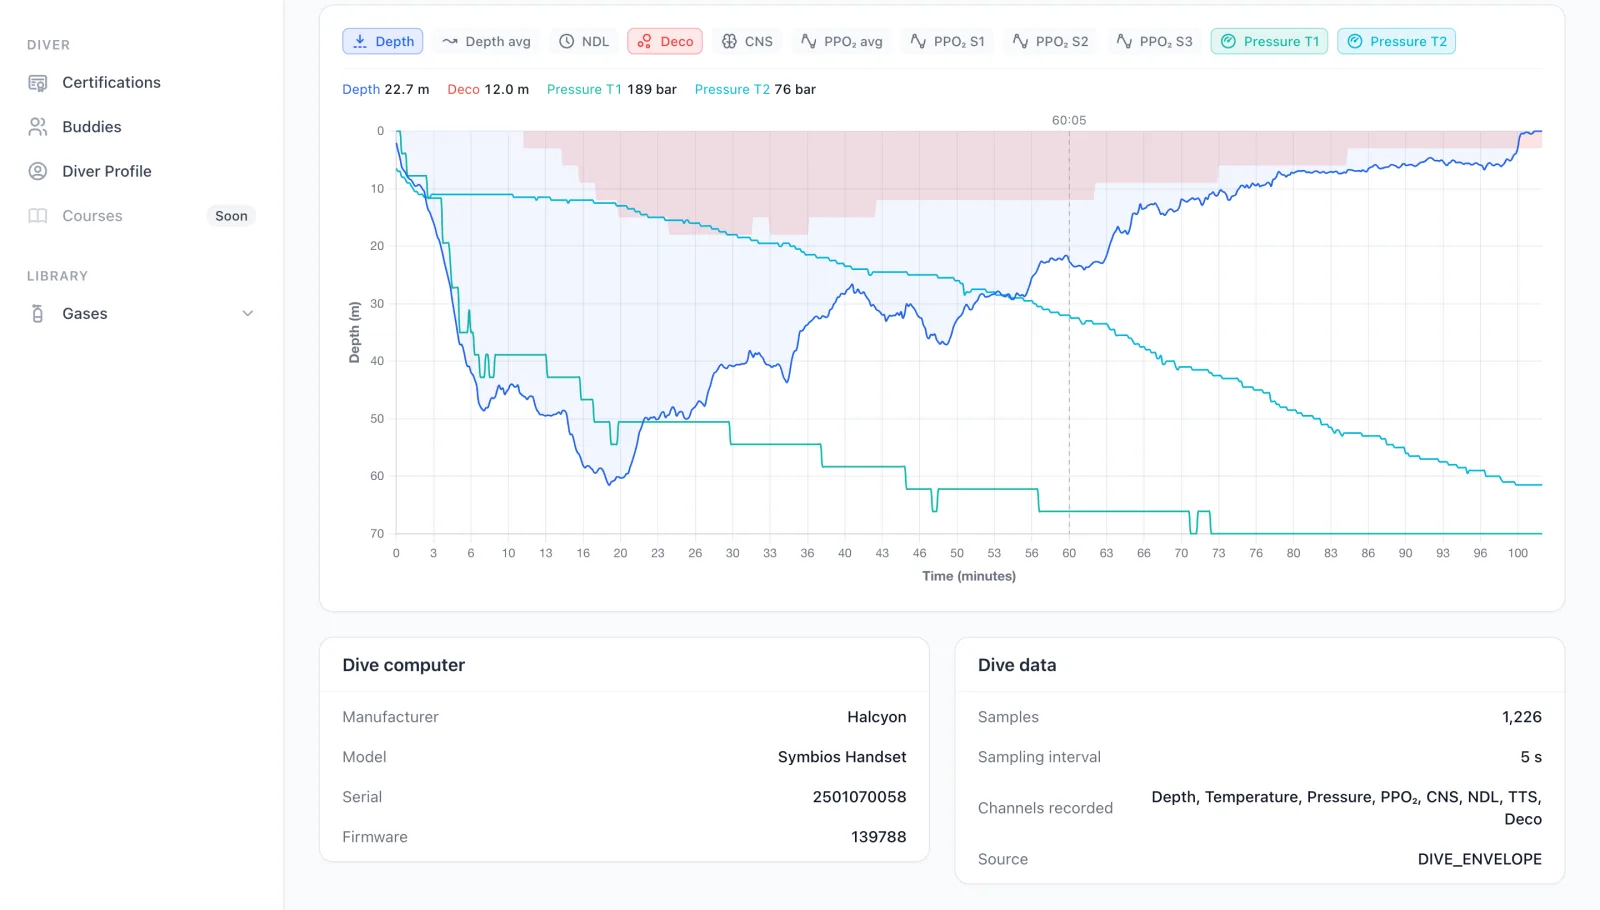The height and width of the screenshot is (910, 1600).
Task: Click the Pressure T2 76 bar readout
Action: click(x=755, y=89)
